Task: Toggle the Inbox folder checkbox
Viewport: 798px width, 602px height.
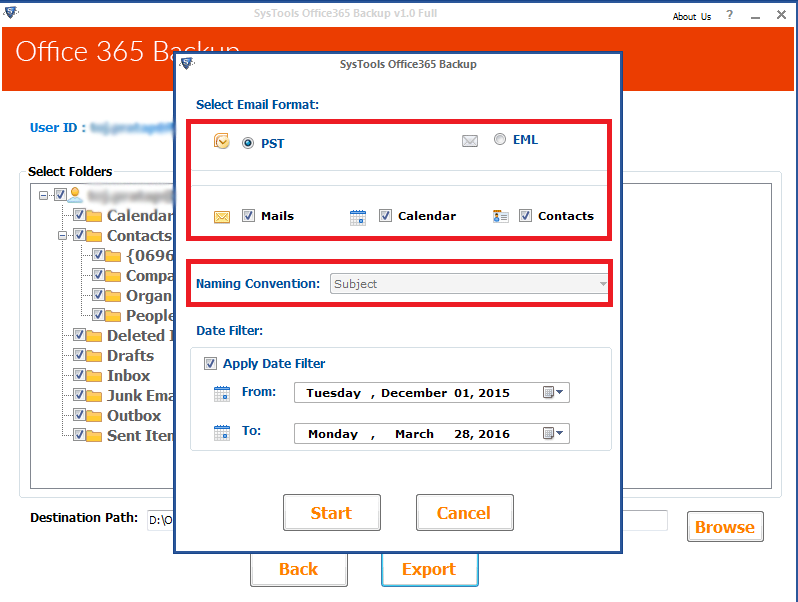Action: tap(79, 375)
